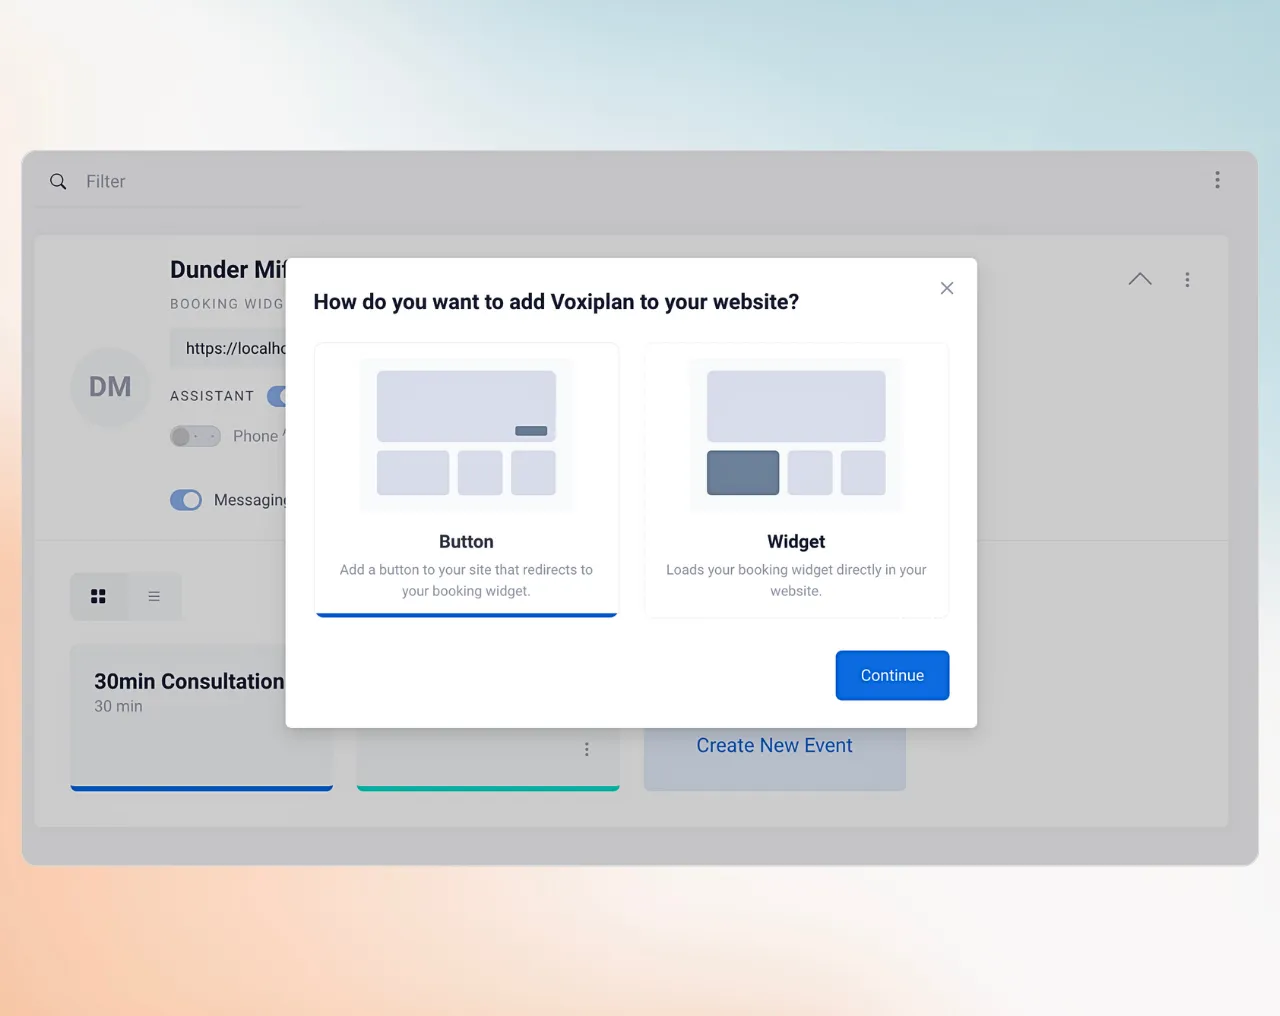Viewport: 1280px width, 1016px height.
Task: Click the search magnifier icon
Action: click(x=58, y=182)
